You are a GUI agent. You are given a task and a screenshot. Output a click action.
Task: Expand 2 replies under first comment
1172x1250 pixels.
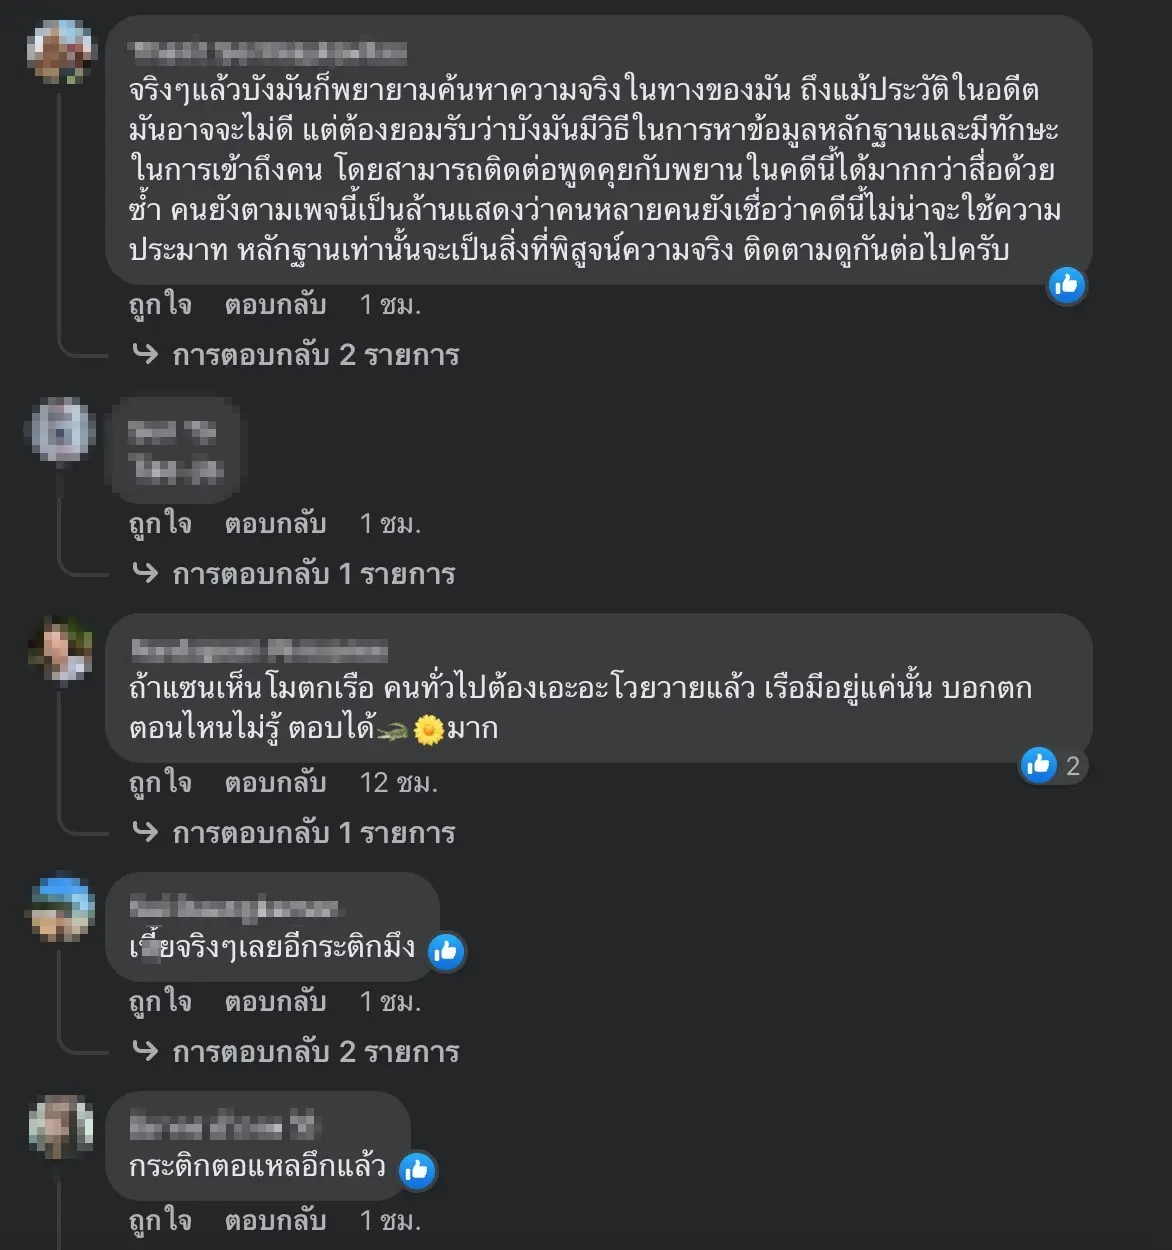pos(315,355)
